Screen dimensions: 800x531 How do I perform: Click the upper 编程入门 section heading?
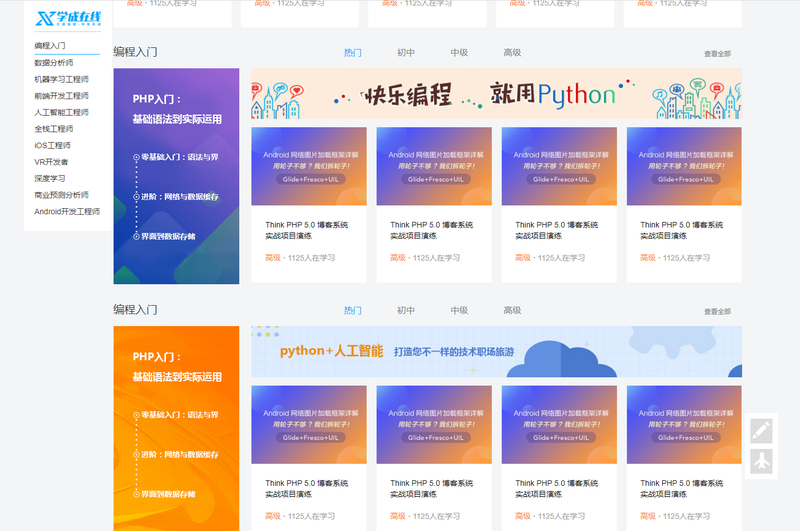click(x=135, y=52)
